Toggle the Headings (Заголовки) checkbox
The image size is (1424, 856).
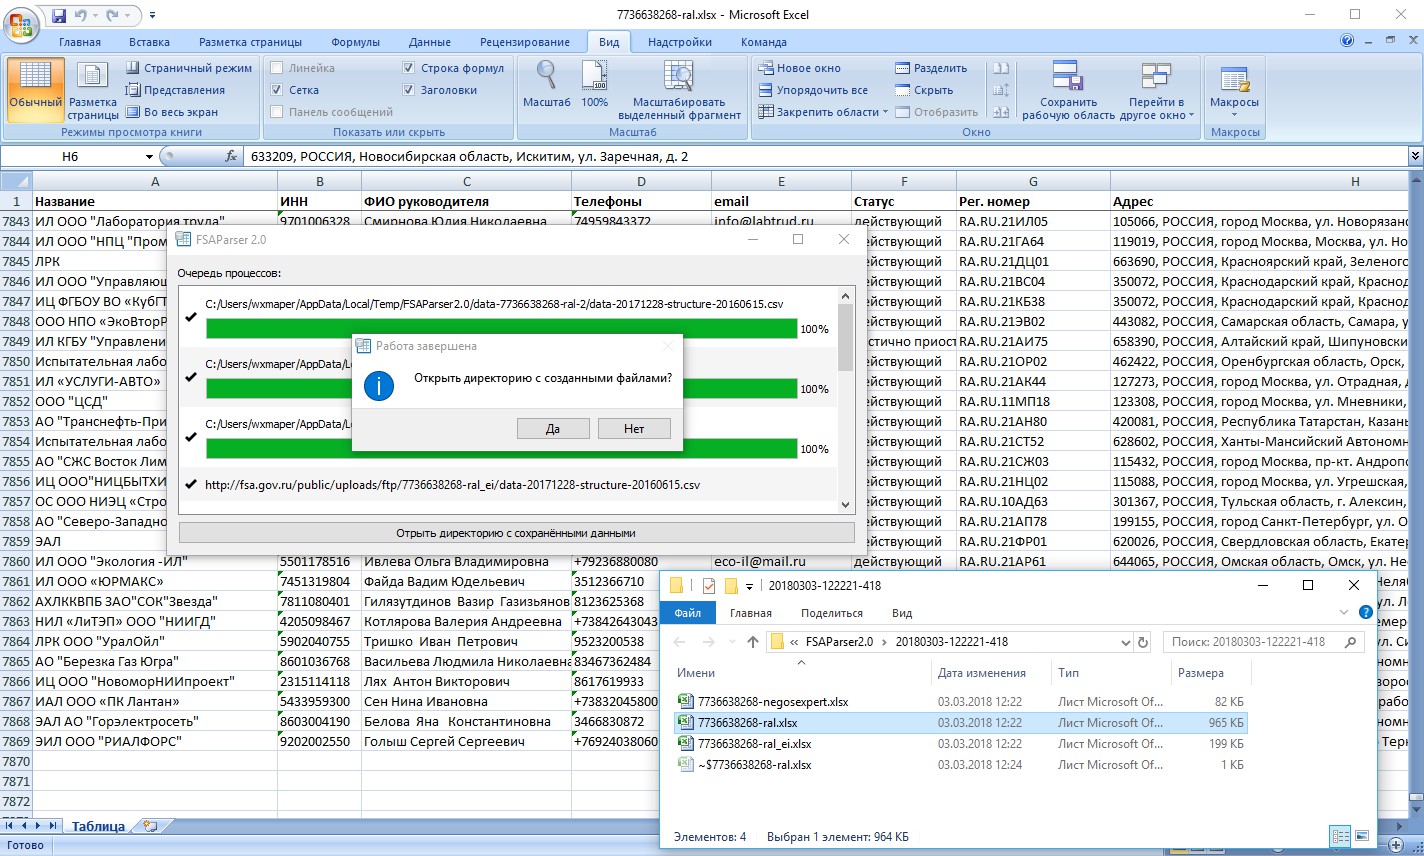pyautogui.click(x=409, y=90)
